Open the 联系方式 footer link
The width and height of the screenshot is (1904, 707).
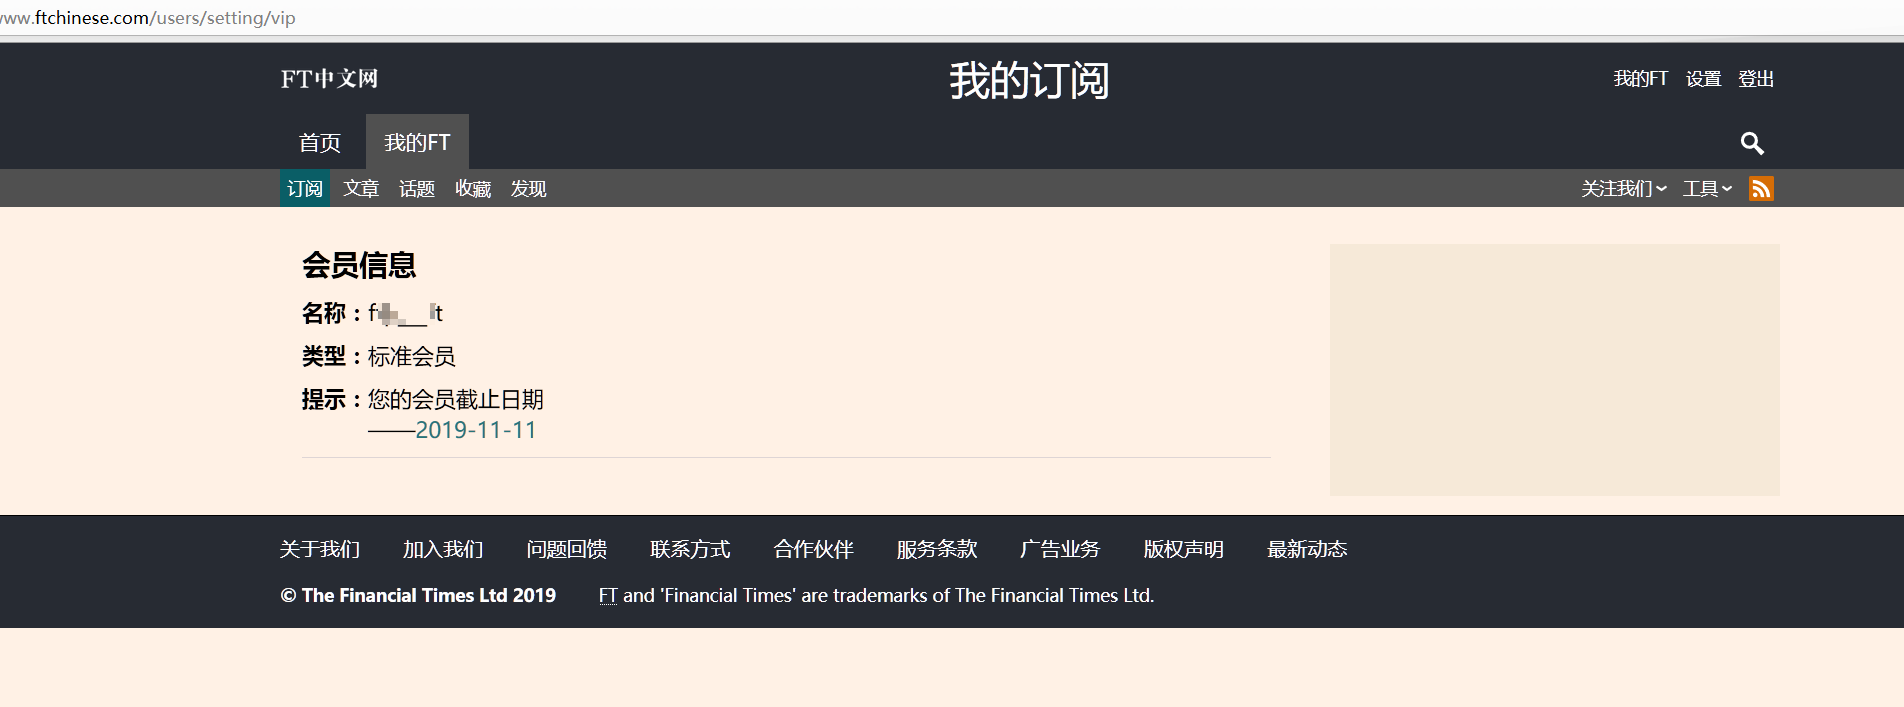[690, 549]
